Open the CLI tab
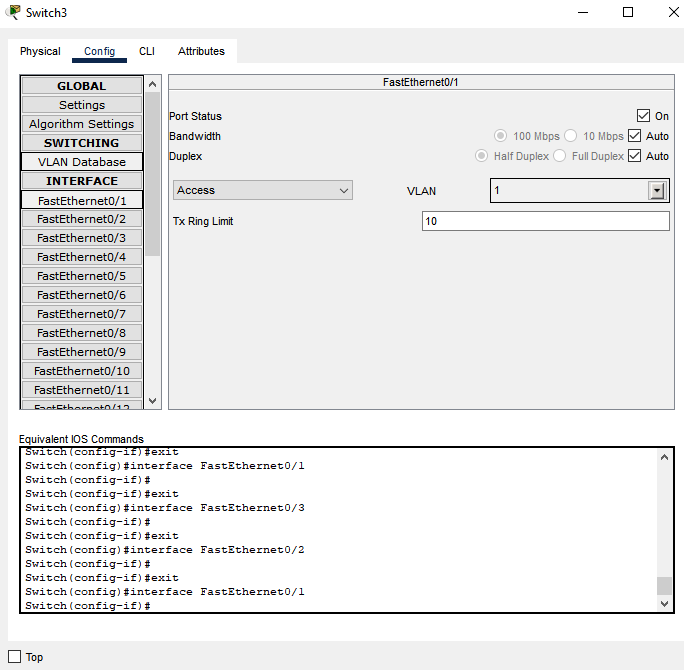684x670 pixels. [x=147, y=51]
